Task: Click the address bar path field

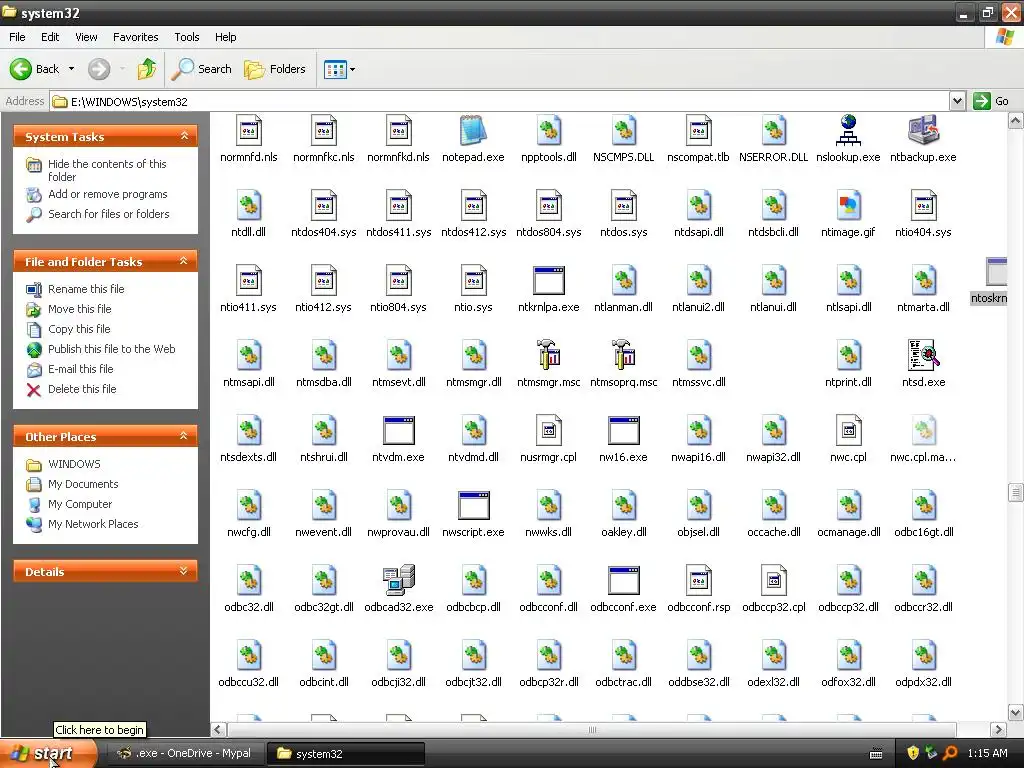Action: coord(500,101)
